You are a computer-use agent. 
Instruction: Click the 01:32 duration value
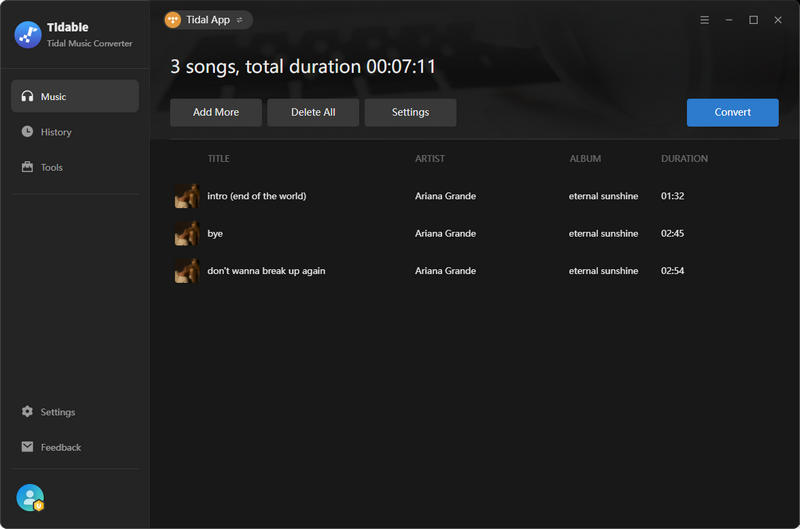672,196
